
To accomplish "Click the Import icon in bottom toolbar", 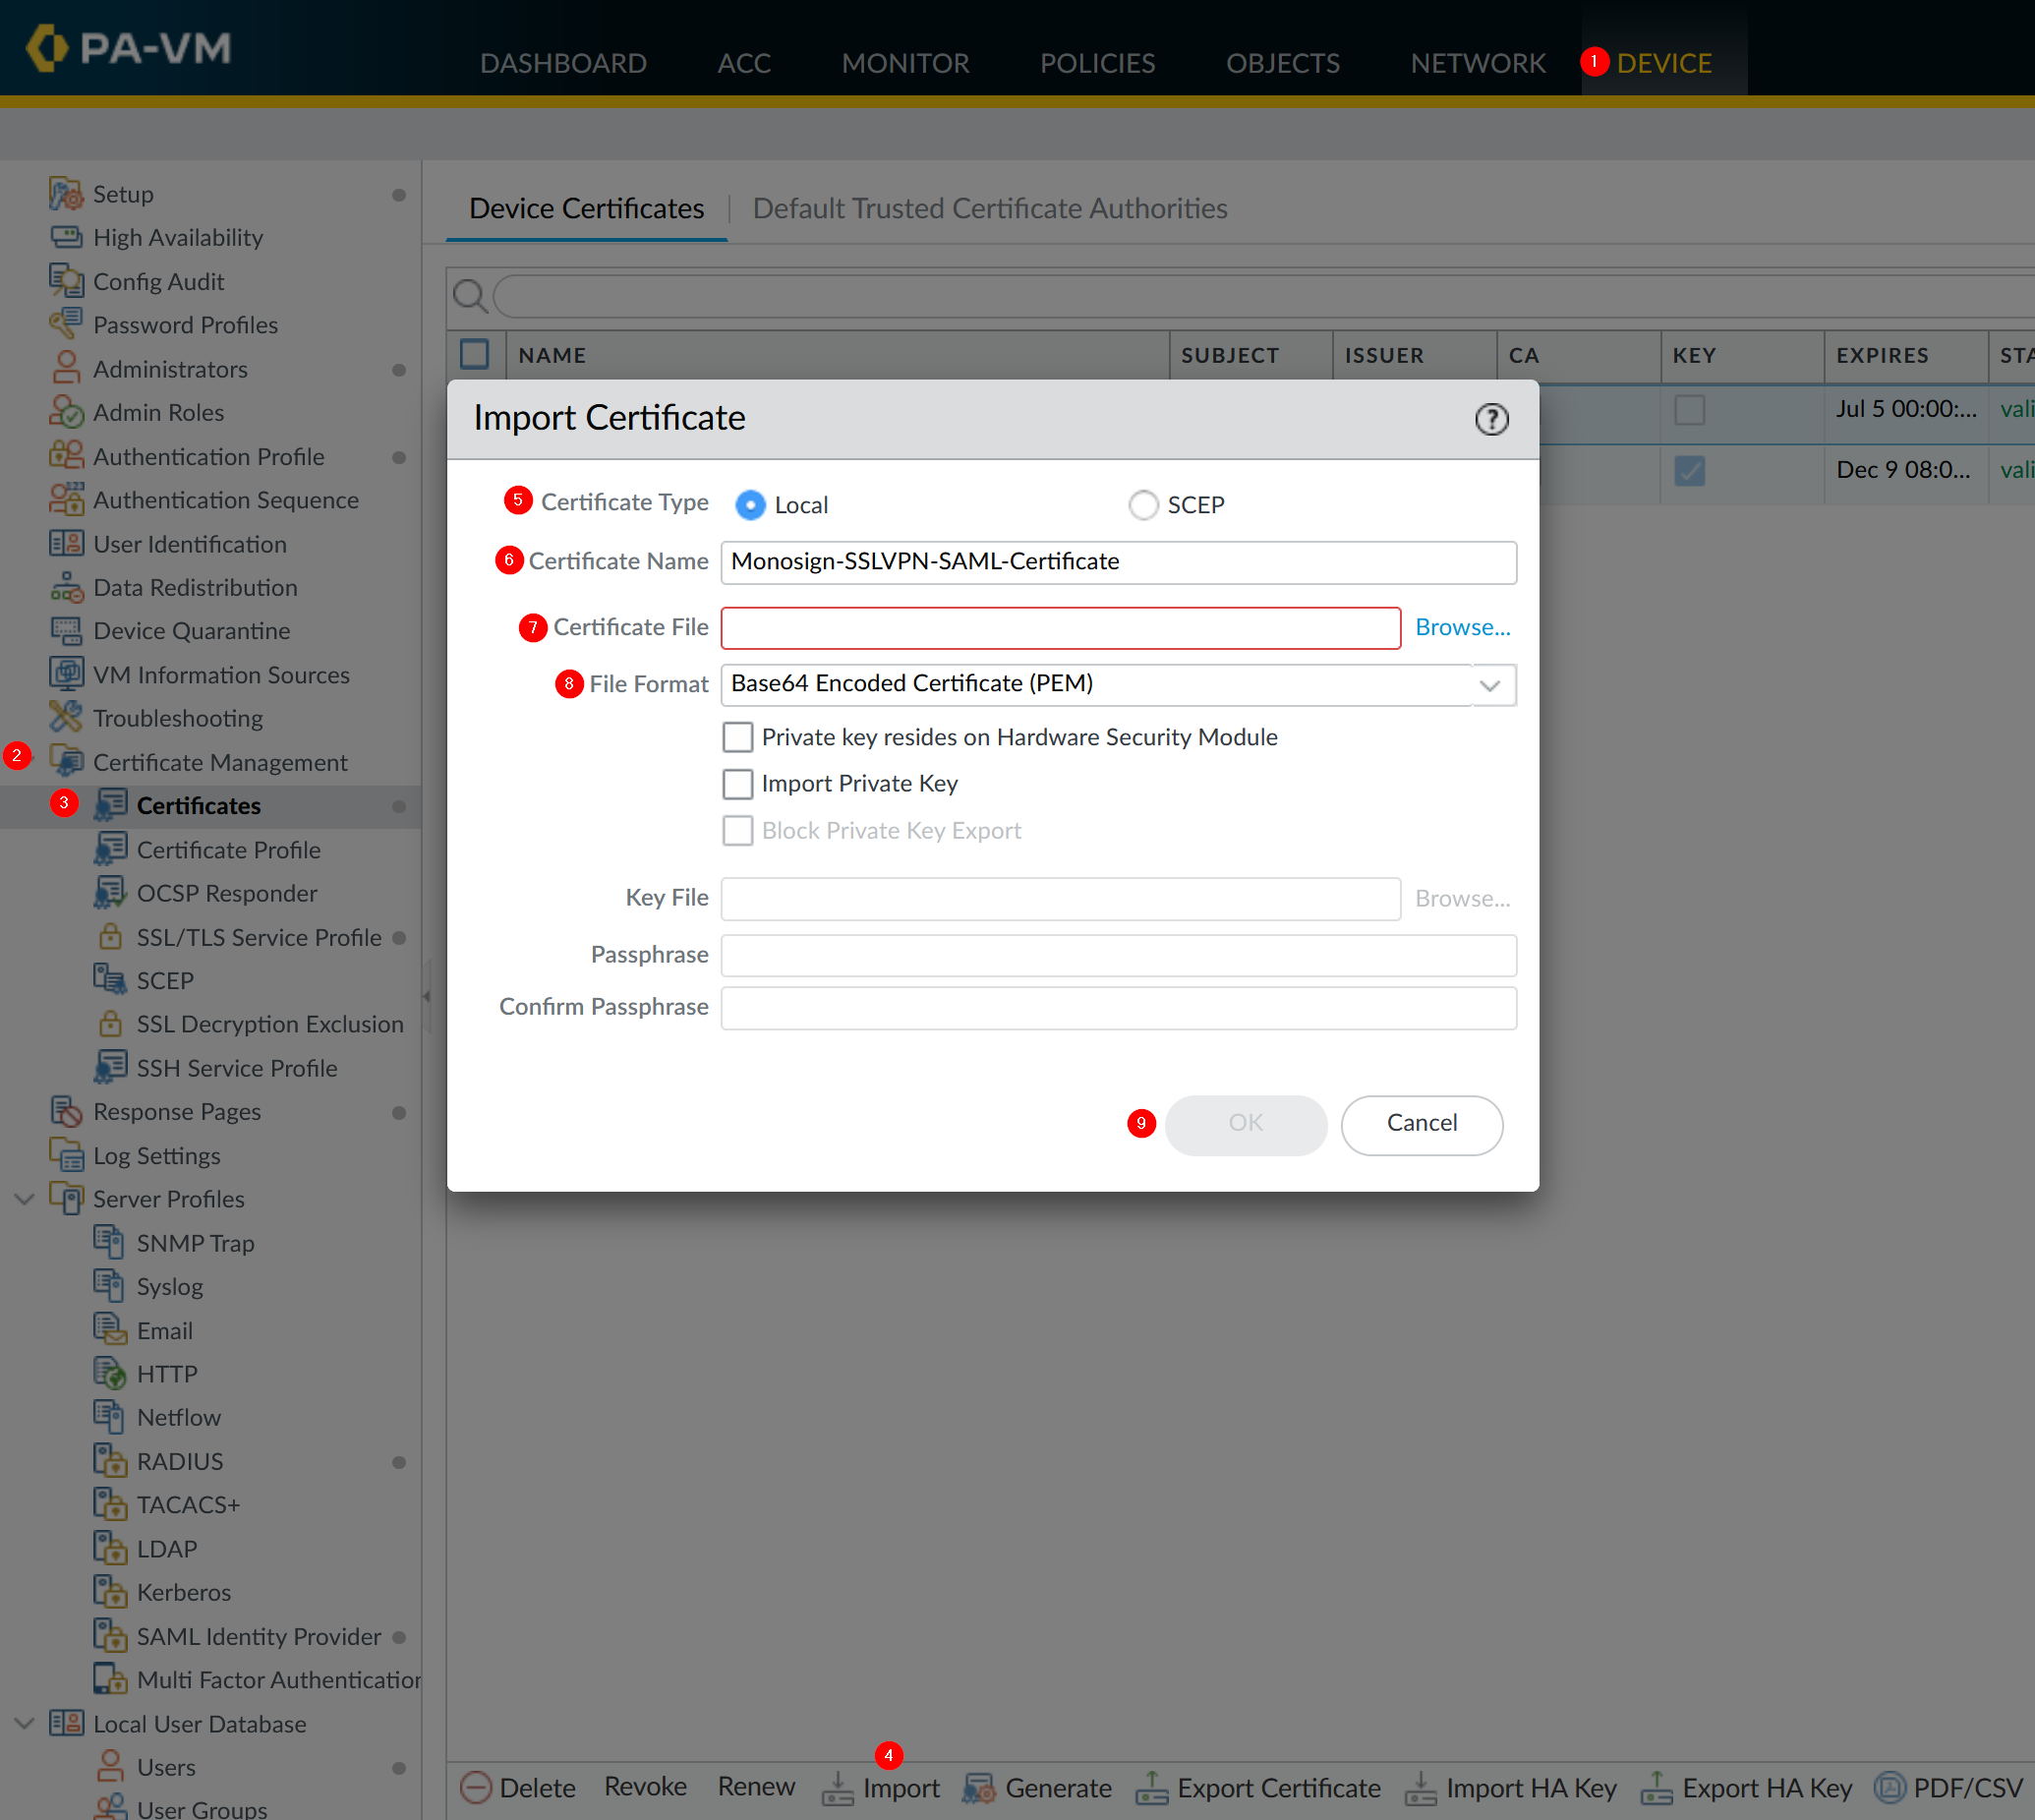I will tap(838, 1789).
